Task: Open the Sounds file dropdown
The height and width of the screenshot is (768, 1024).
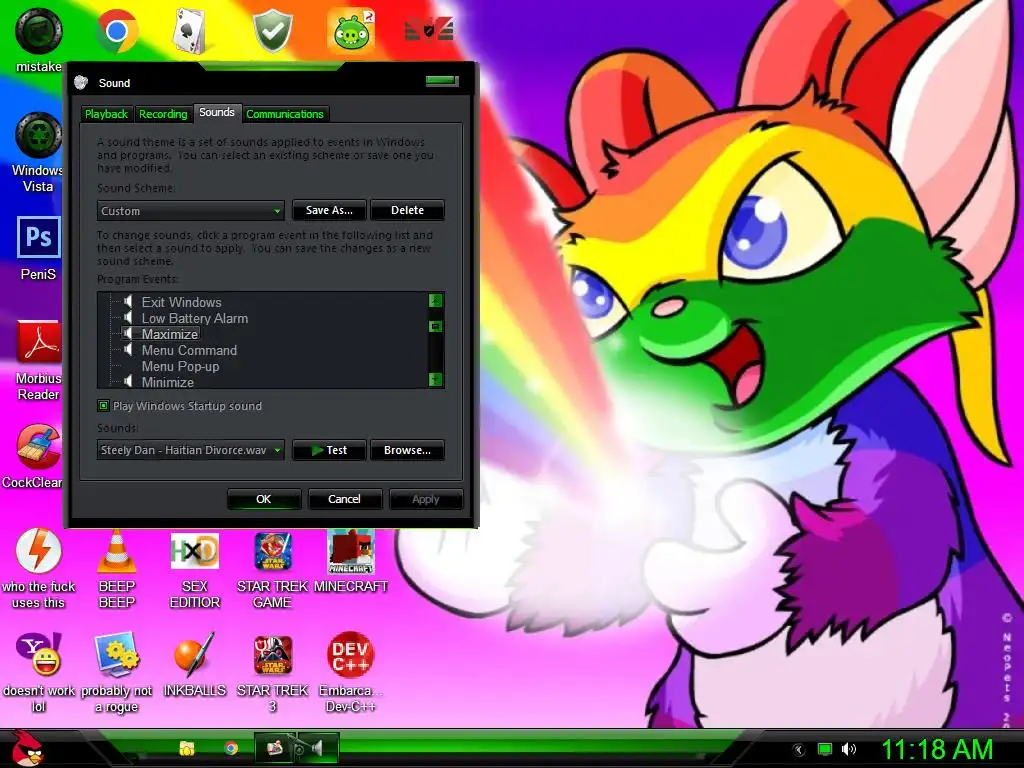Action: point(191,450)
